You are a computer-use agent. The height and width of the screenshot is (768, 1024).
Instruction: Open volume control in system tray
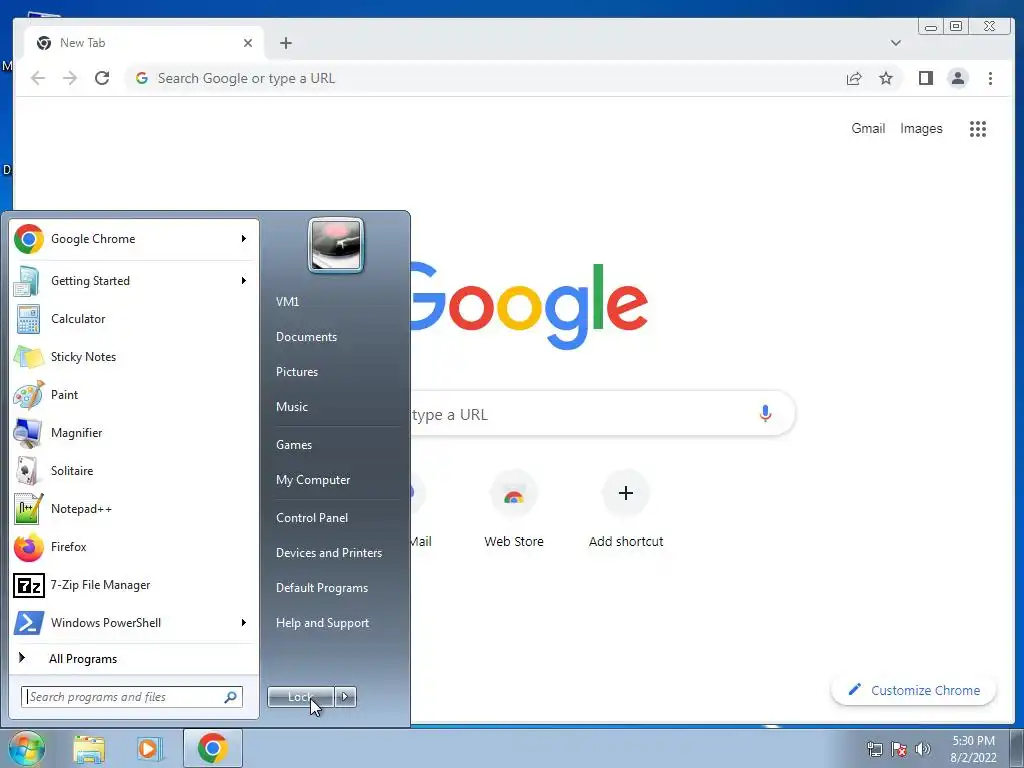point(923,749)
